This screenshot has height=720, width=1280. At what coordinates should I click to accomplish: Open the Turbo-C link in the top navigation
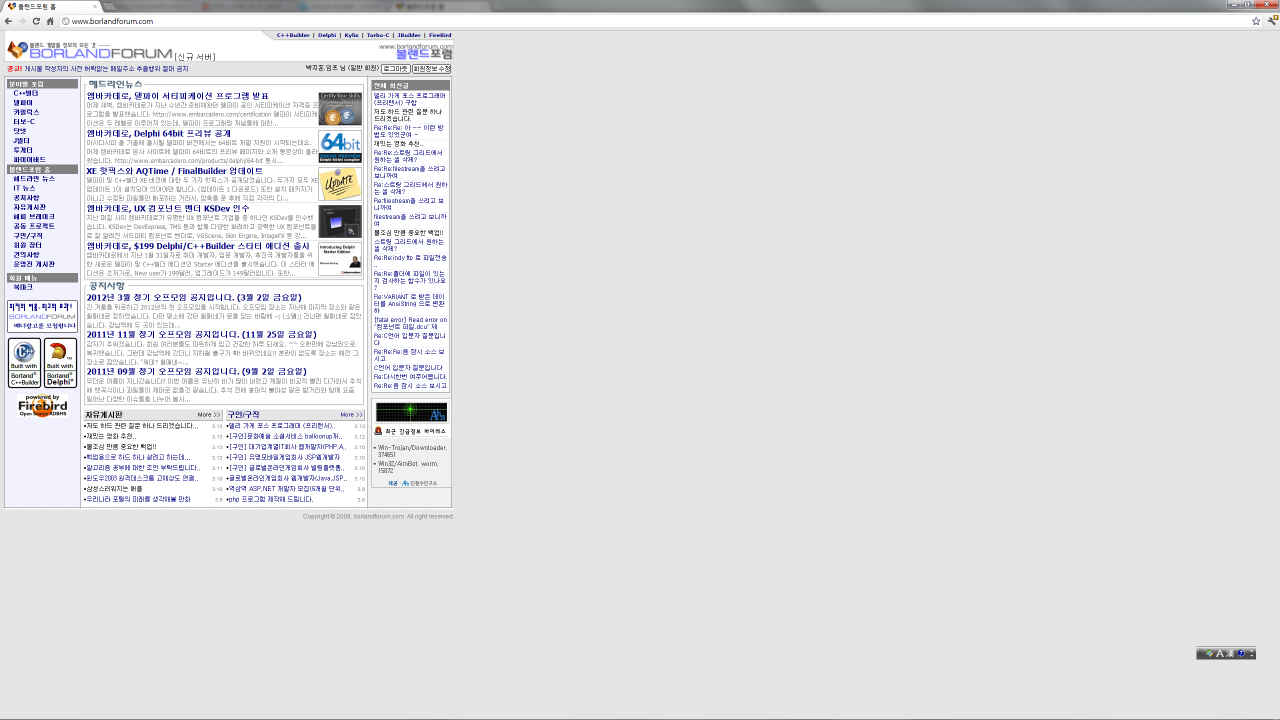tap(378, 35)
